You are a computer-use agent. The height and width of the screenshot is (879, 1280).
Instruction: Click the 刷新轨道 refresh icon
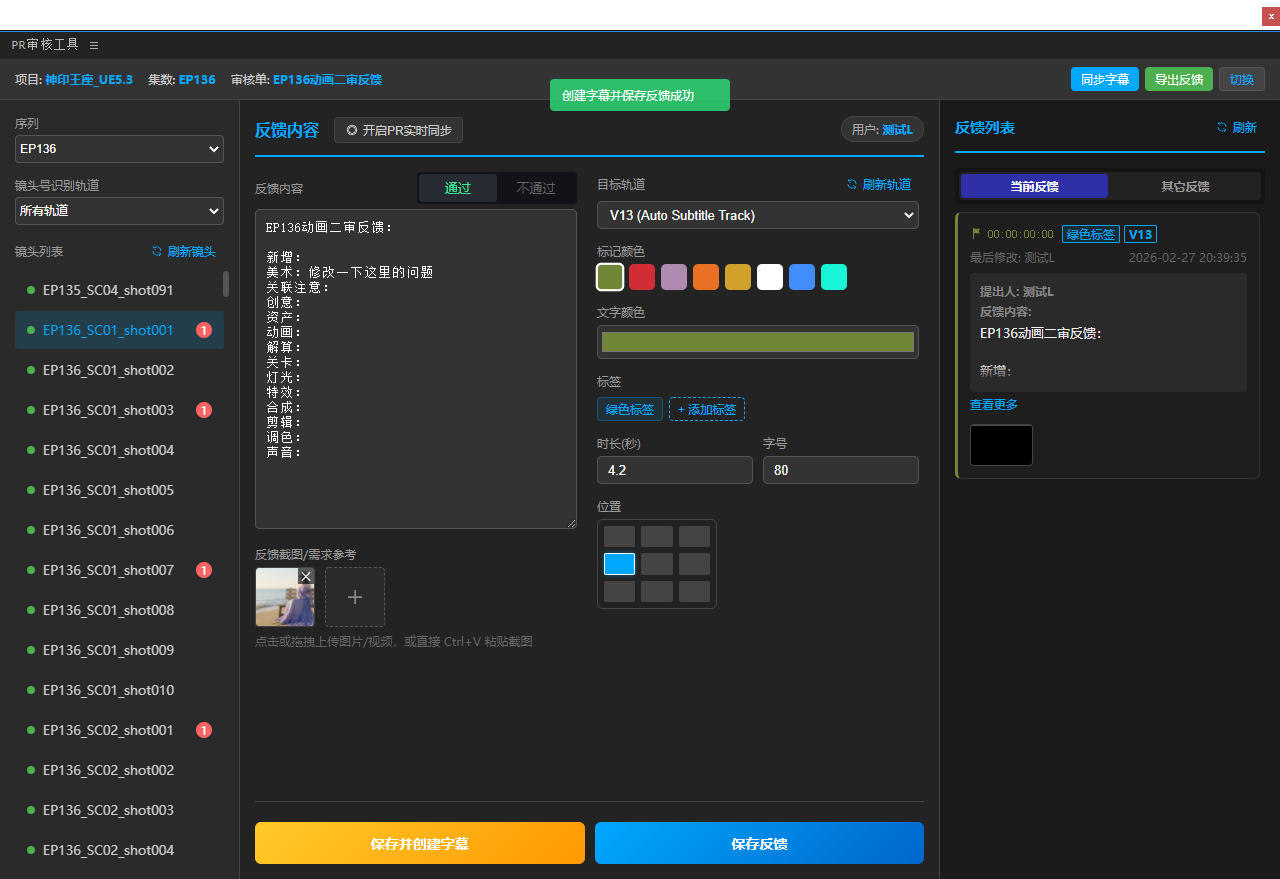852,185
